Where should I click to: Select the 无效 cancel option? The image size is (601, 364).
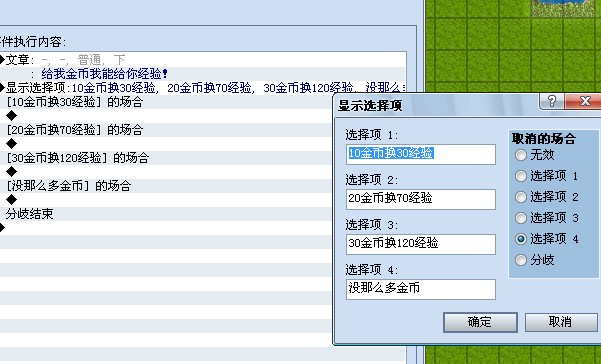tap(535, 155)
